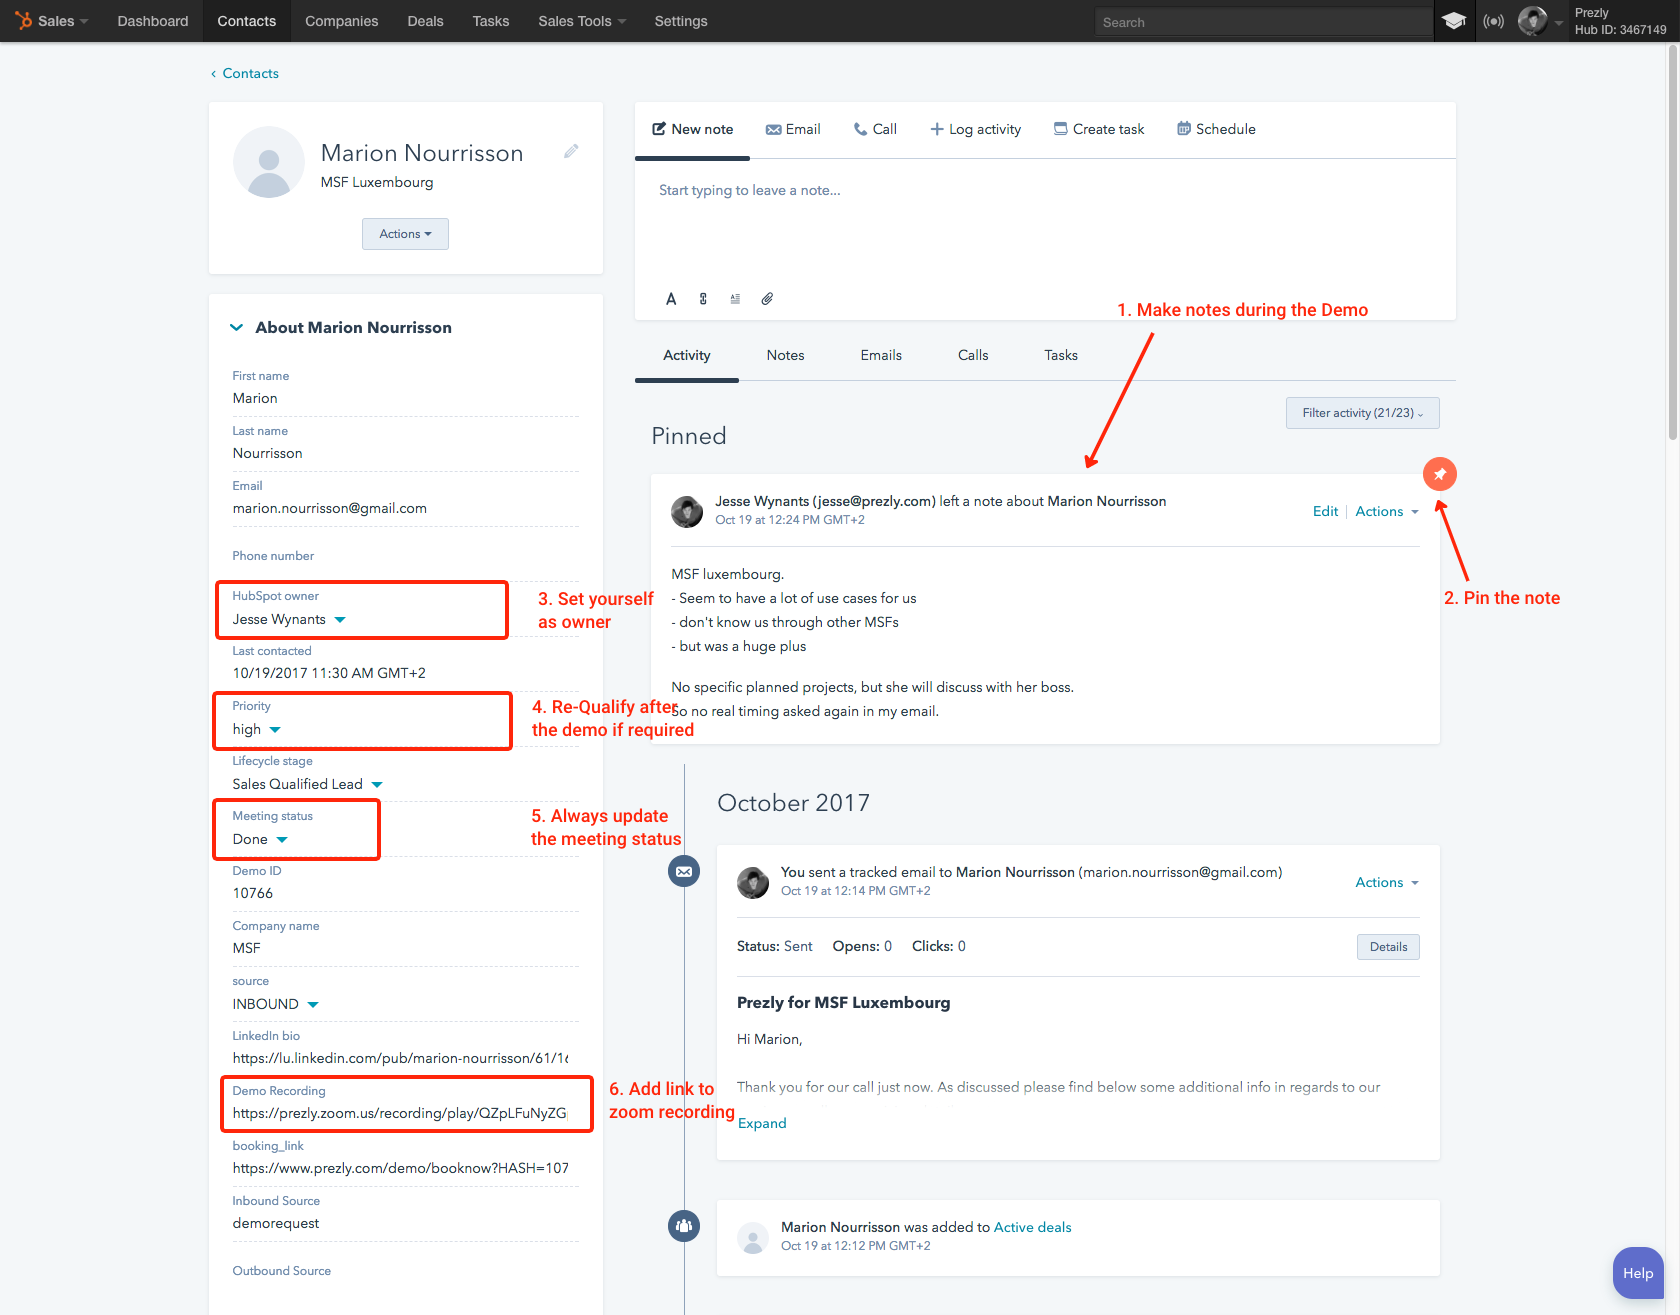Unpin the note with the orange pin icon
The image size is (1680, 1315).
click(x=1440, y=474)
